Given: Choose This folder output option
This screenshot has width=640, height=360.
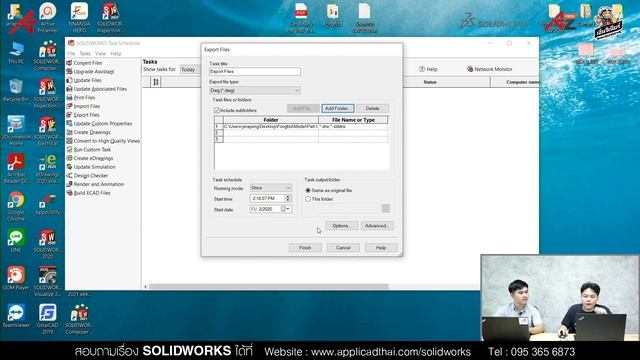Looking at the screenshot, I should 308,199.
